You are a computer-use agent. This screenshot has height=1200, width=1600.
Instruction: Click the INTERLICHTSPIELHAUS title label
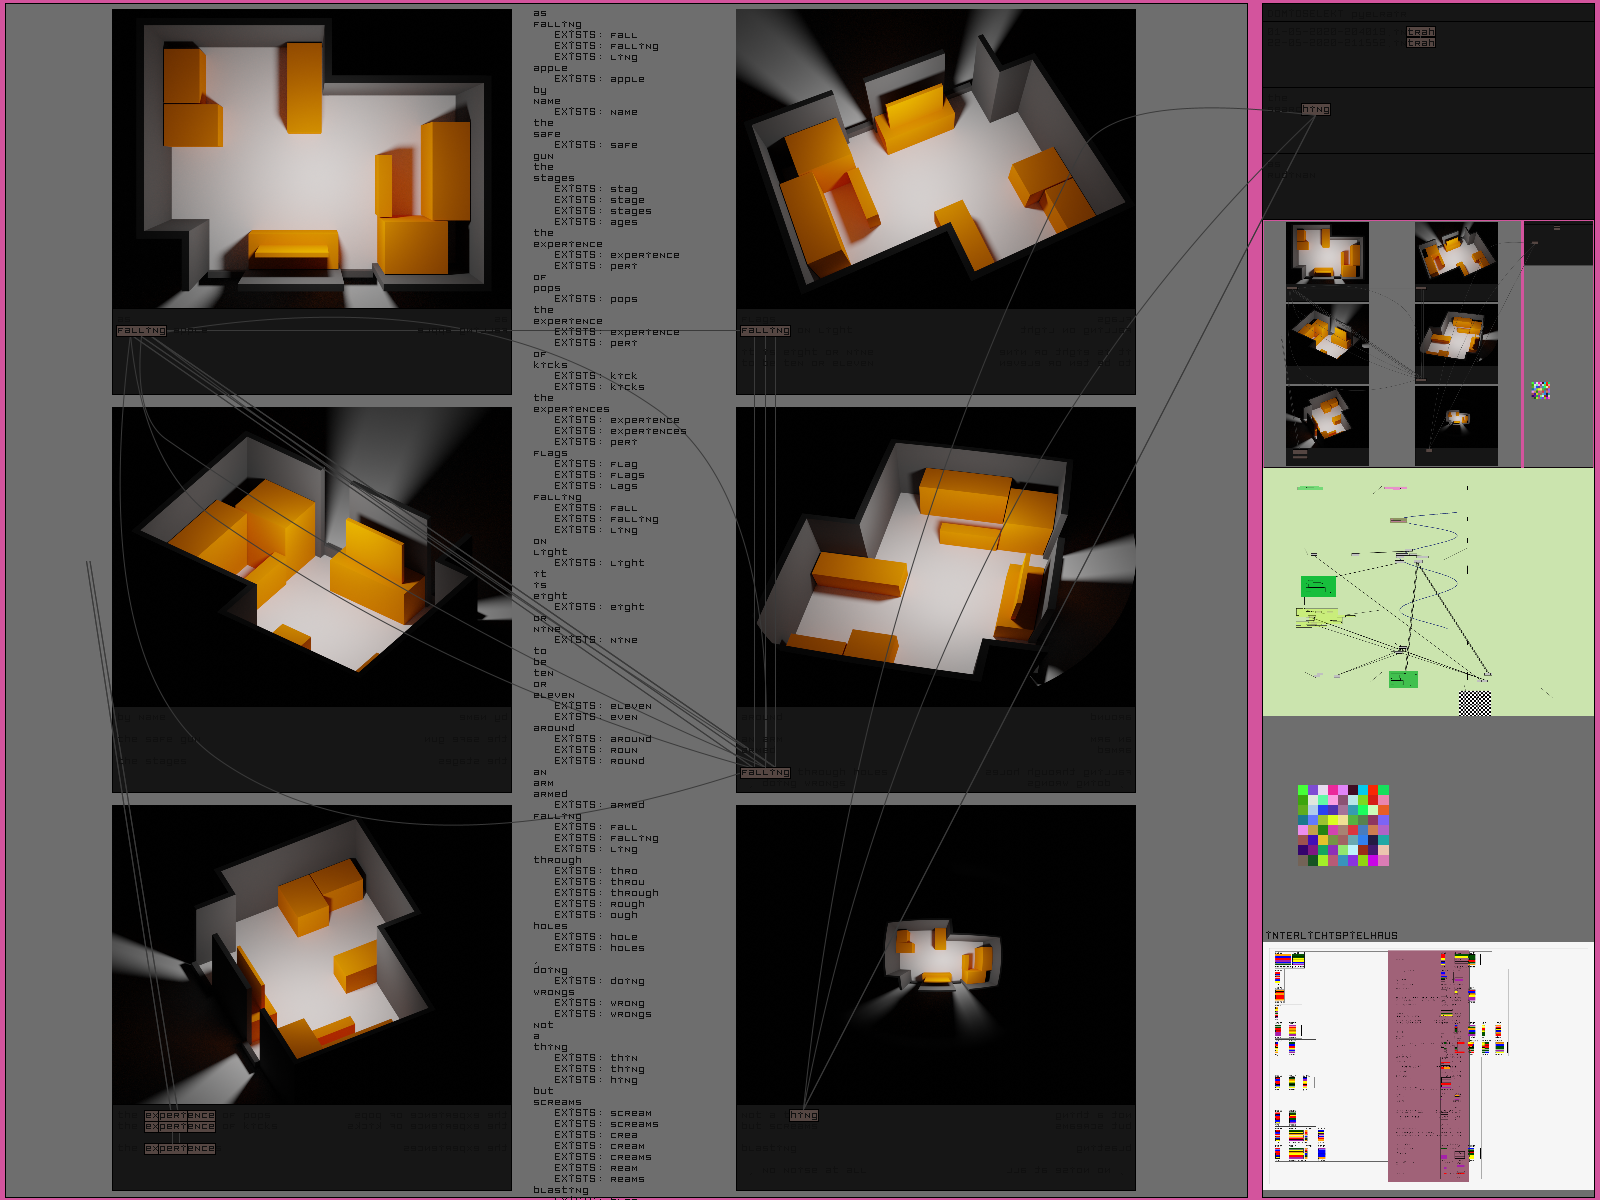(x=1331, y=935)
